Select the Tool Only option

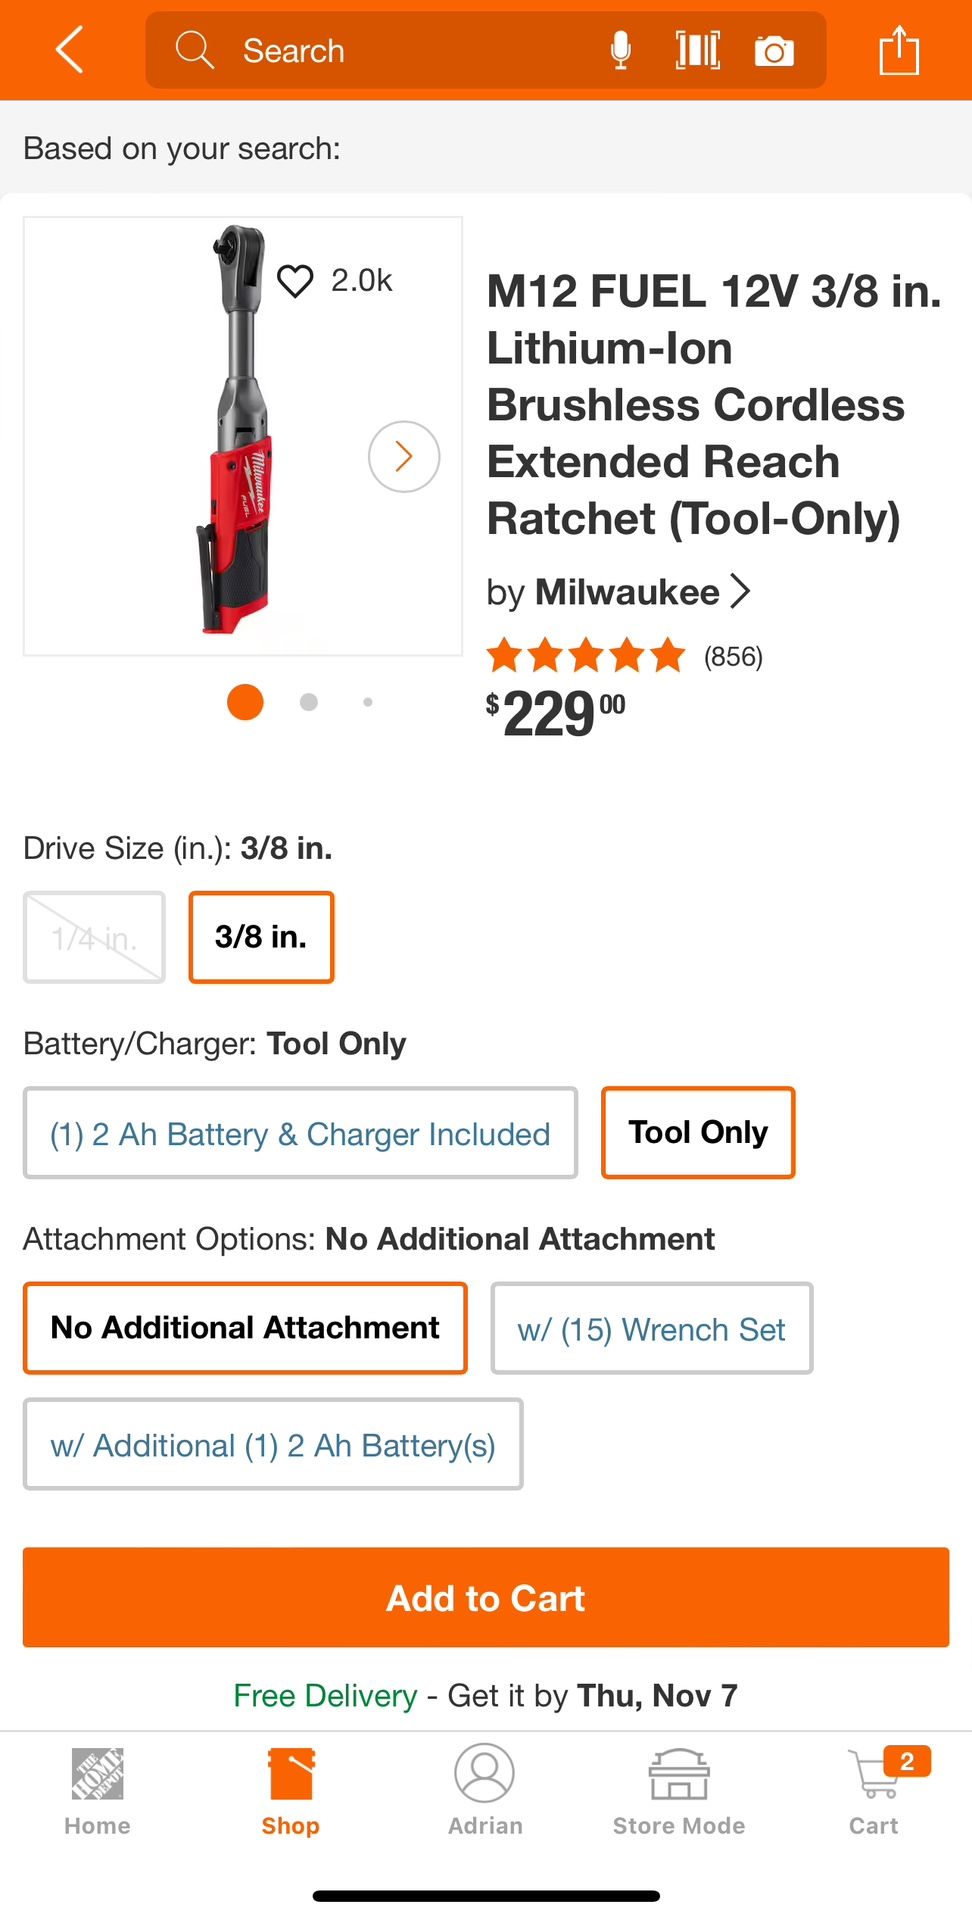tap(698, 1132)
